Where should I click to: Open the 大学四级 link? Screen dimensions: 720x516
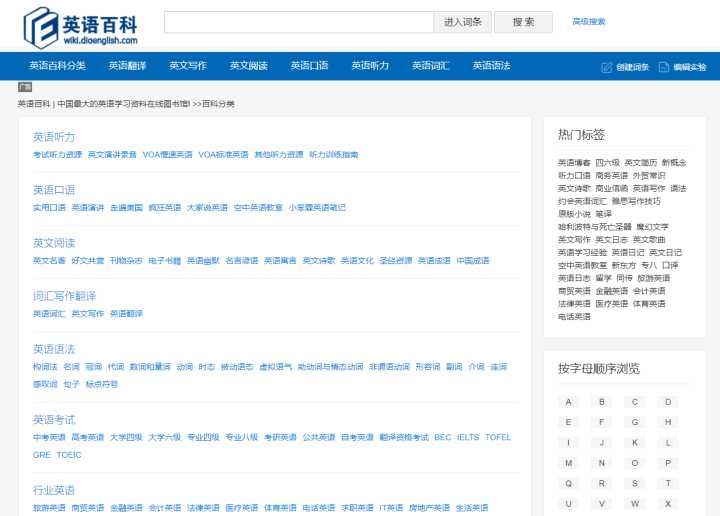tap(126, 437)
